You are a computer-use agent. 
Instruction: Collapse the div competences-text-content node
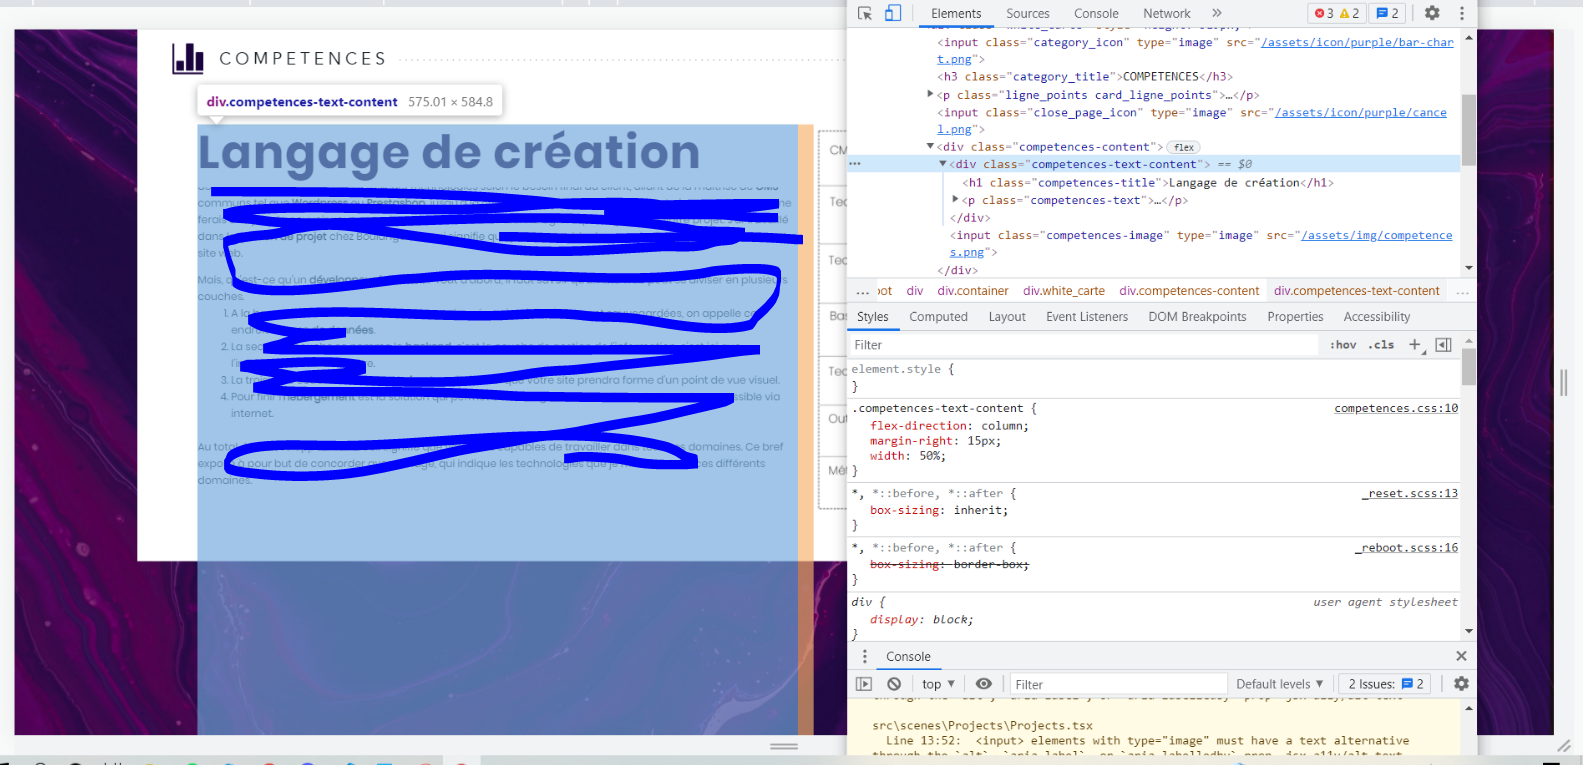tap(943, 164)
